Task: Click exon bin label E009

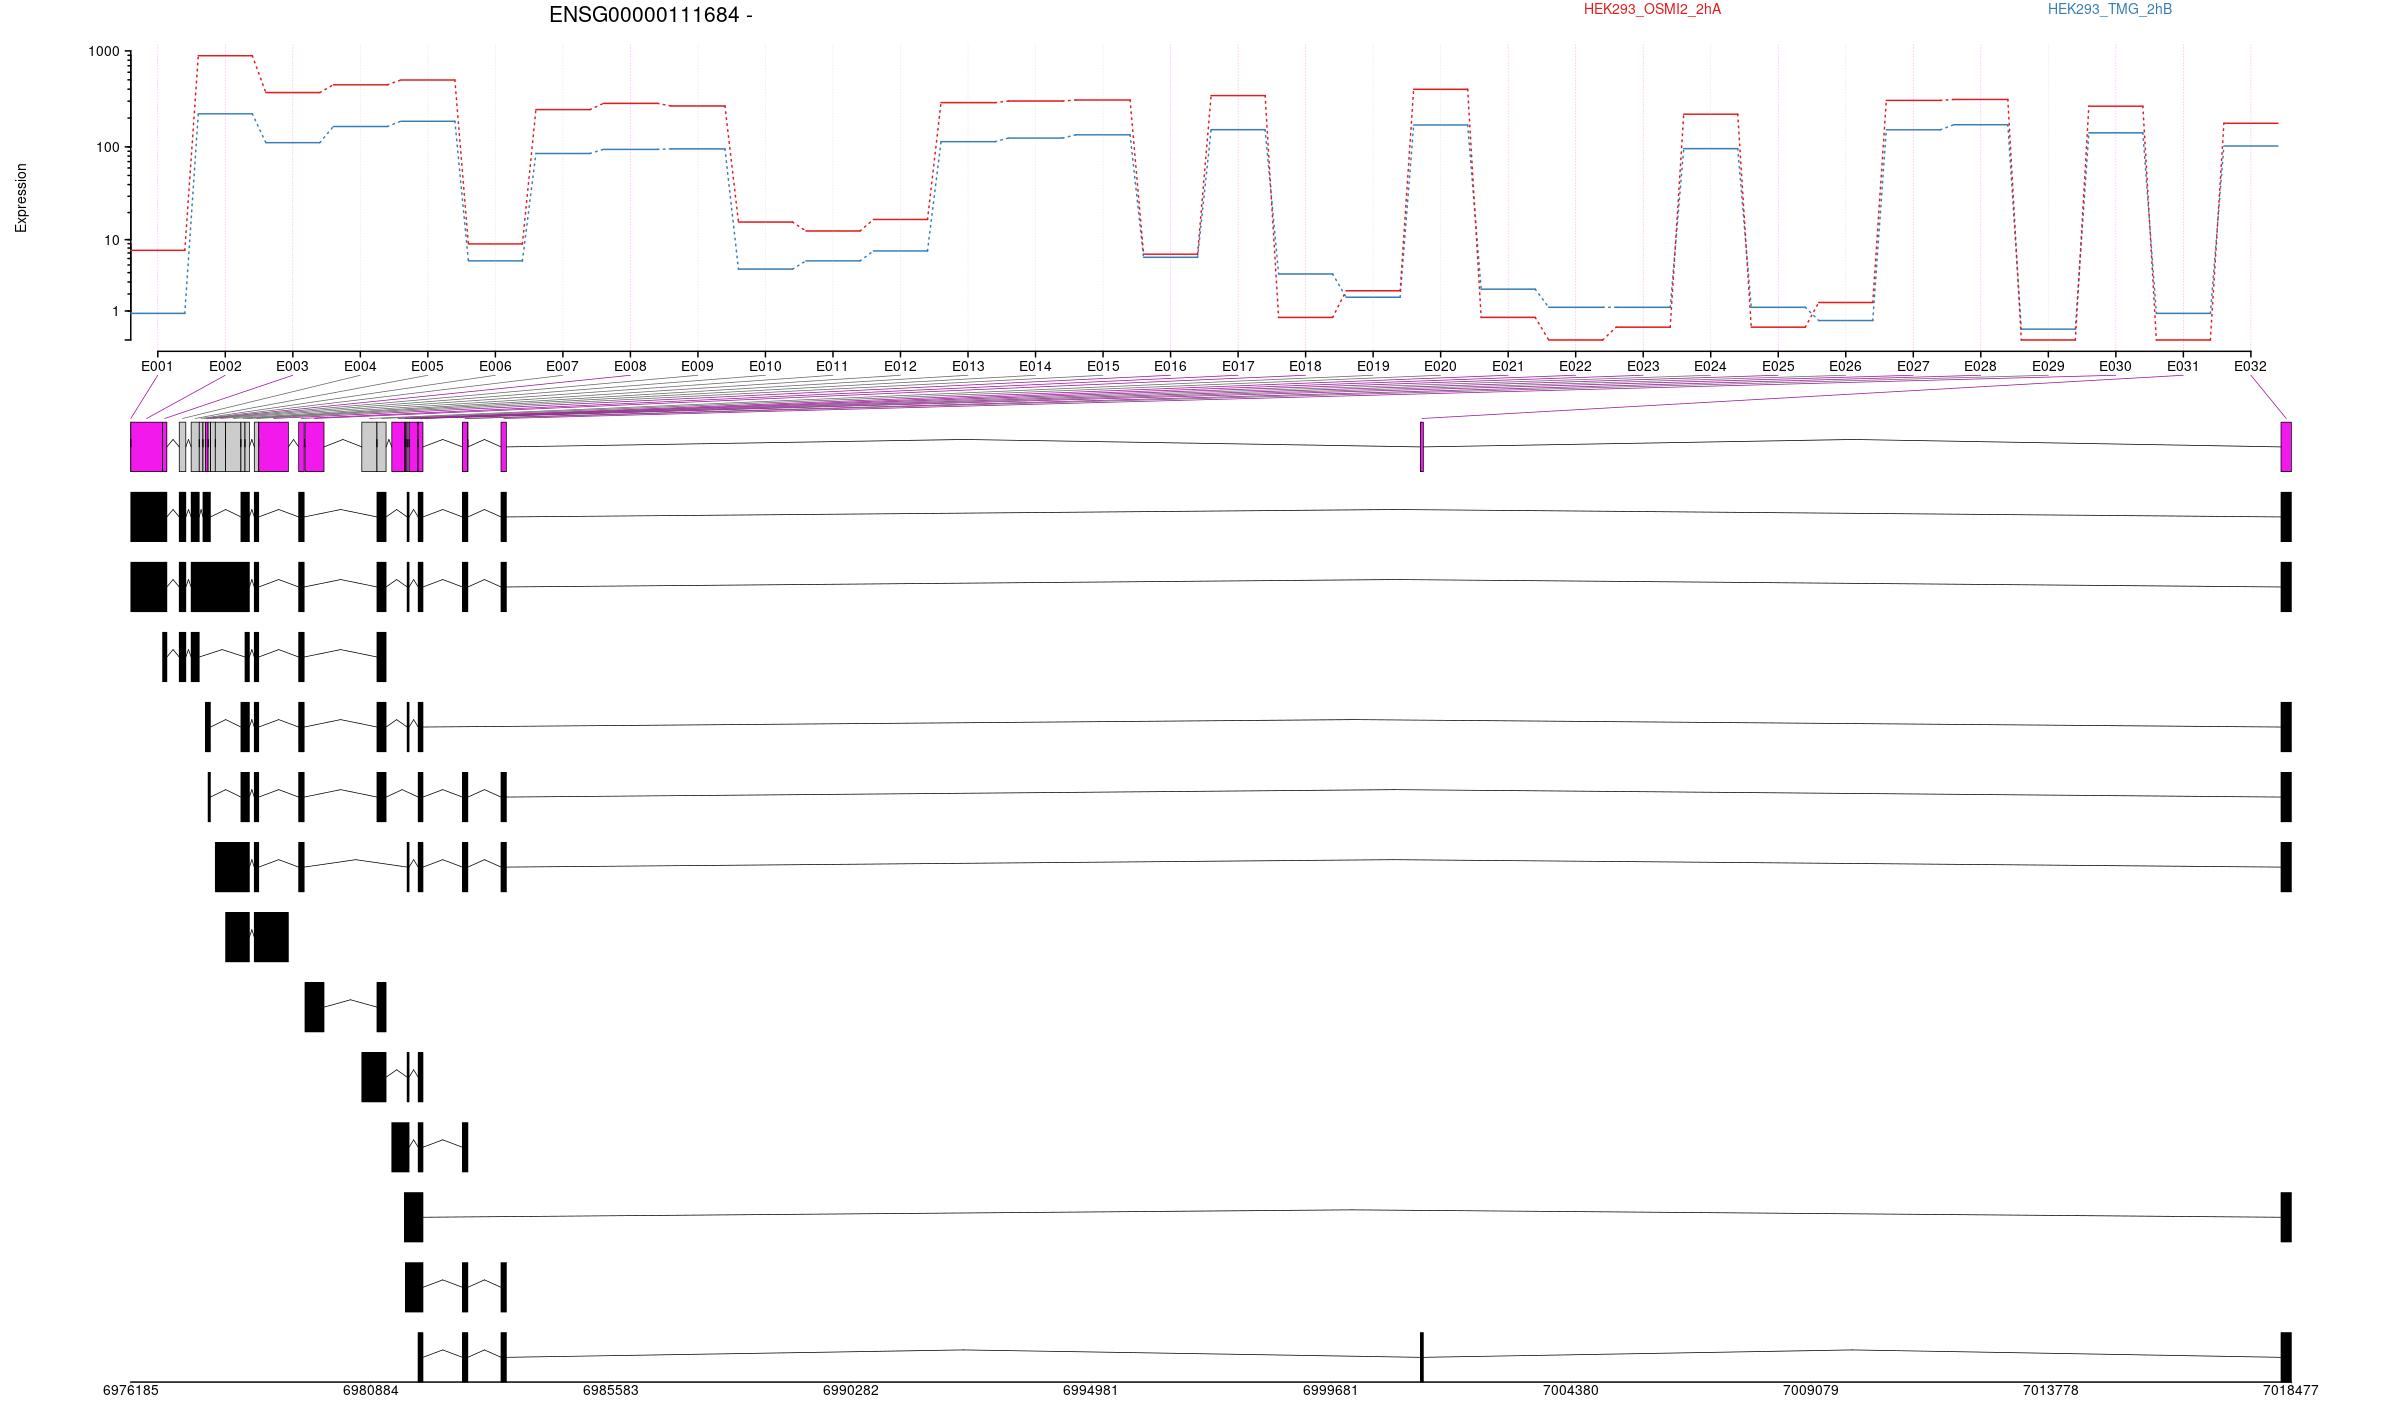Action: coord(697,366)
